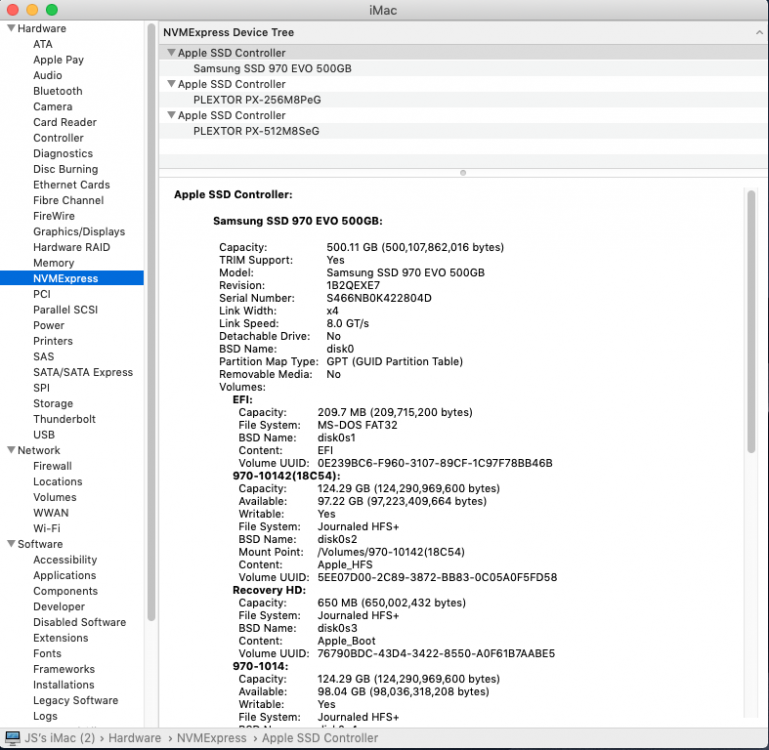The height and width of the screenshot is (750, 769).
Task: Open Diagnostics in the sidebar
Action: pos(63,154)
